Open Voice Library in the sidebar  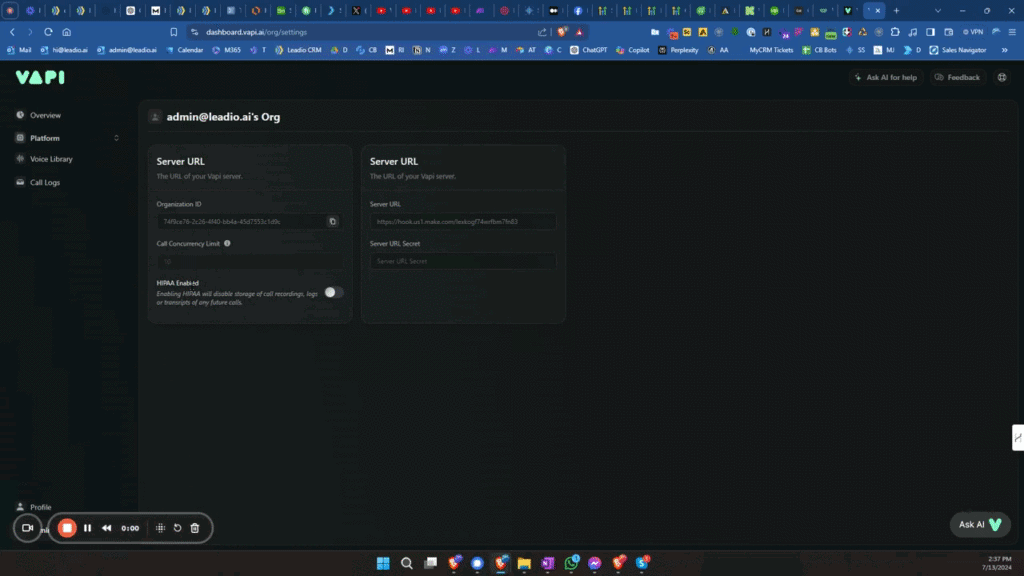(x=51, y=159)
